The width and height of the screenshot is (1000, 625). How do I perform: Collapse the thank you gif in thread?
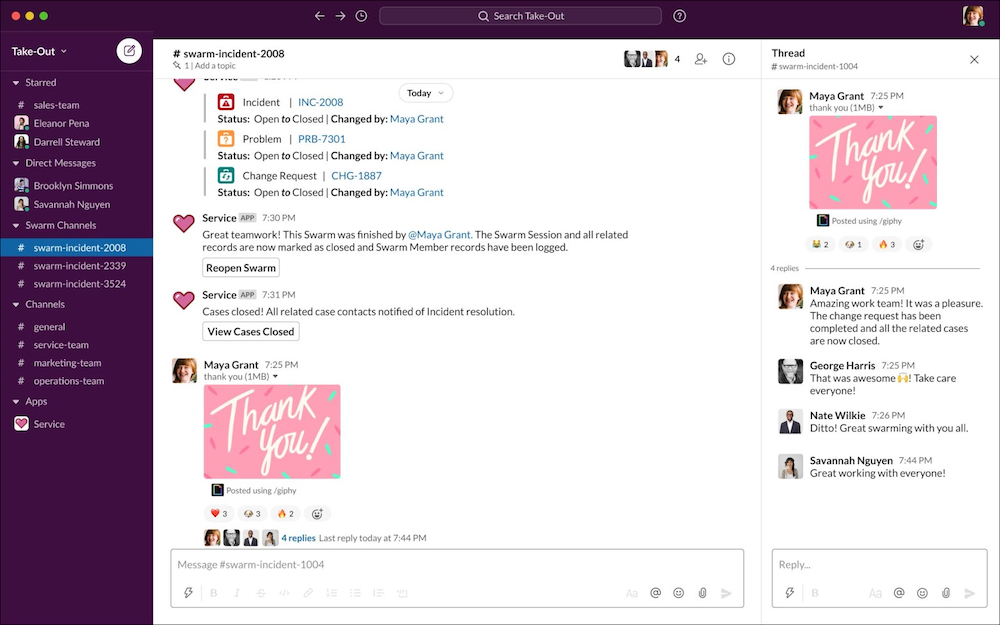pos(881,108)
